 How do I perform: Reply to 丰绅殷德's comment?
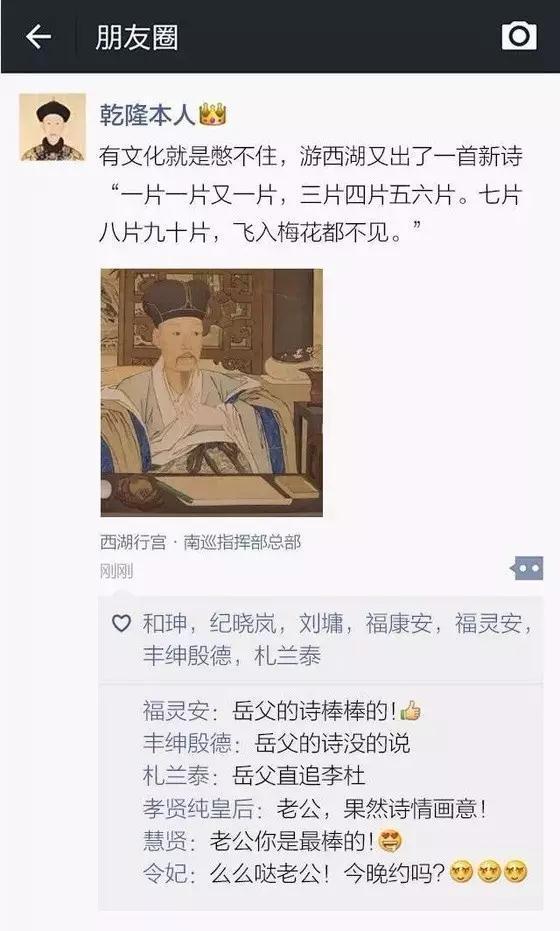(277, 743)
